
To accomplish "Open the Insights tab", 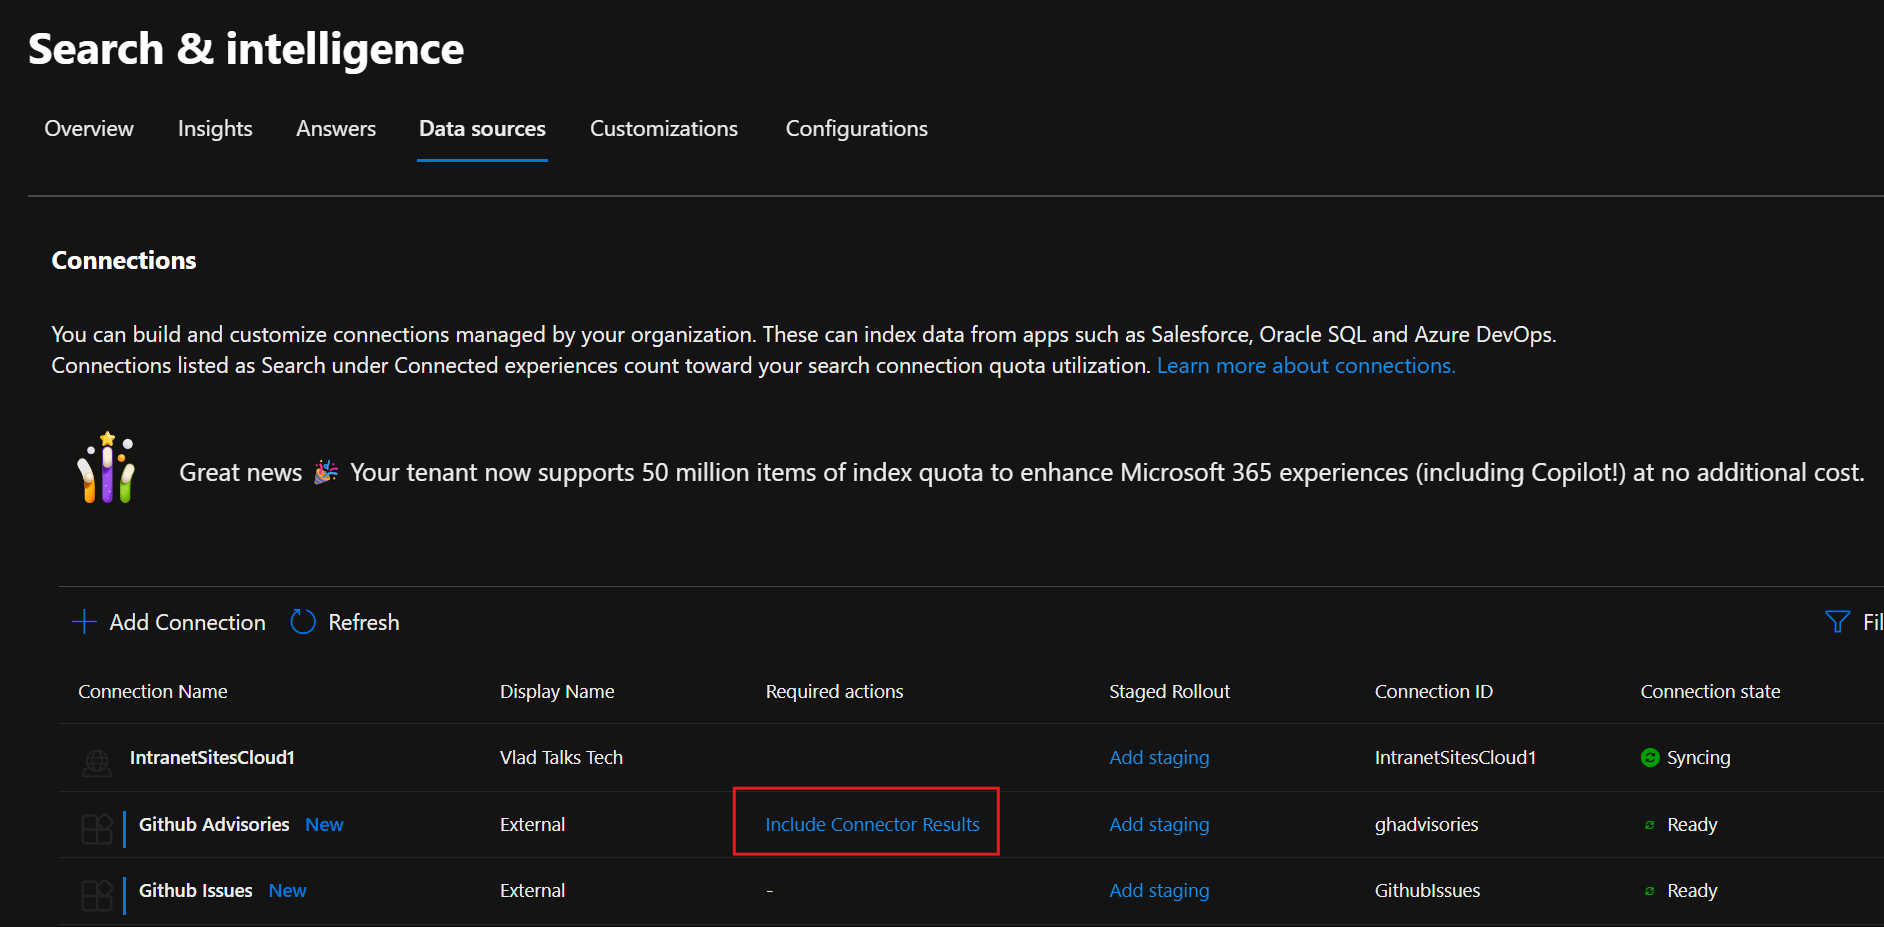I will pyautogui.click(x=214, y=128).
